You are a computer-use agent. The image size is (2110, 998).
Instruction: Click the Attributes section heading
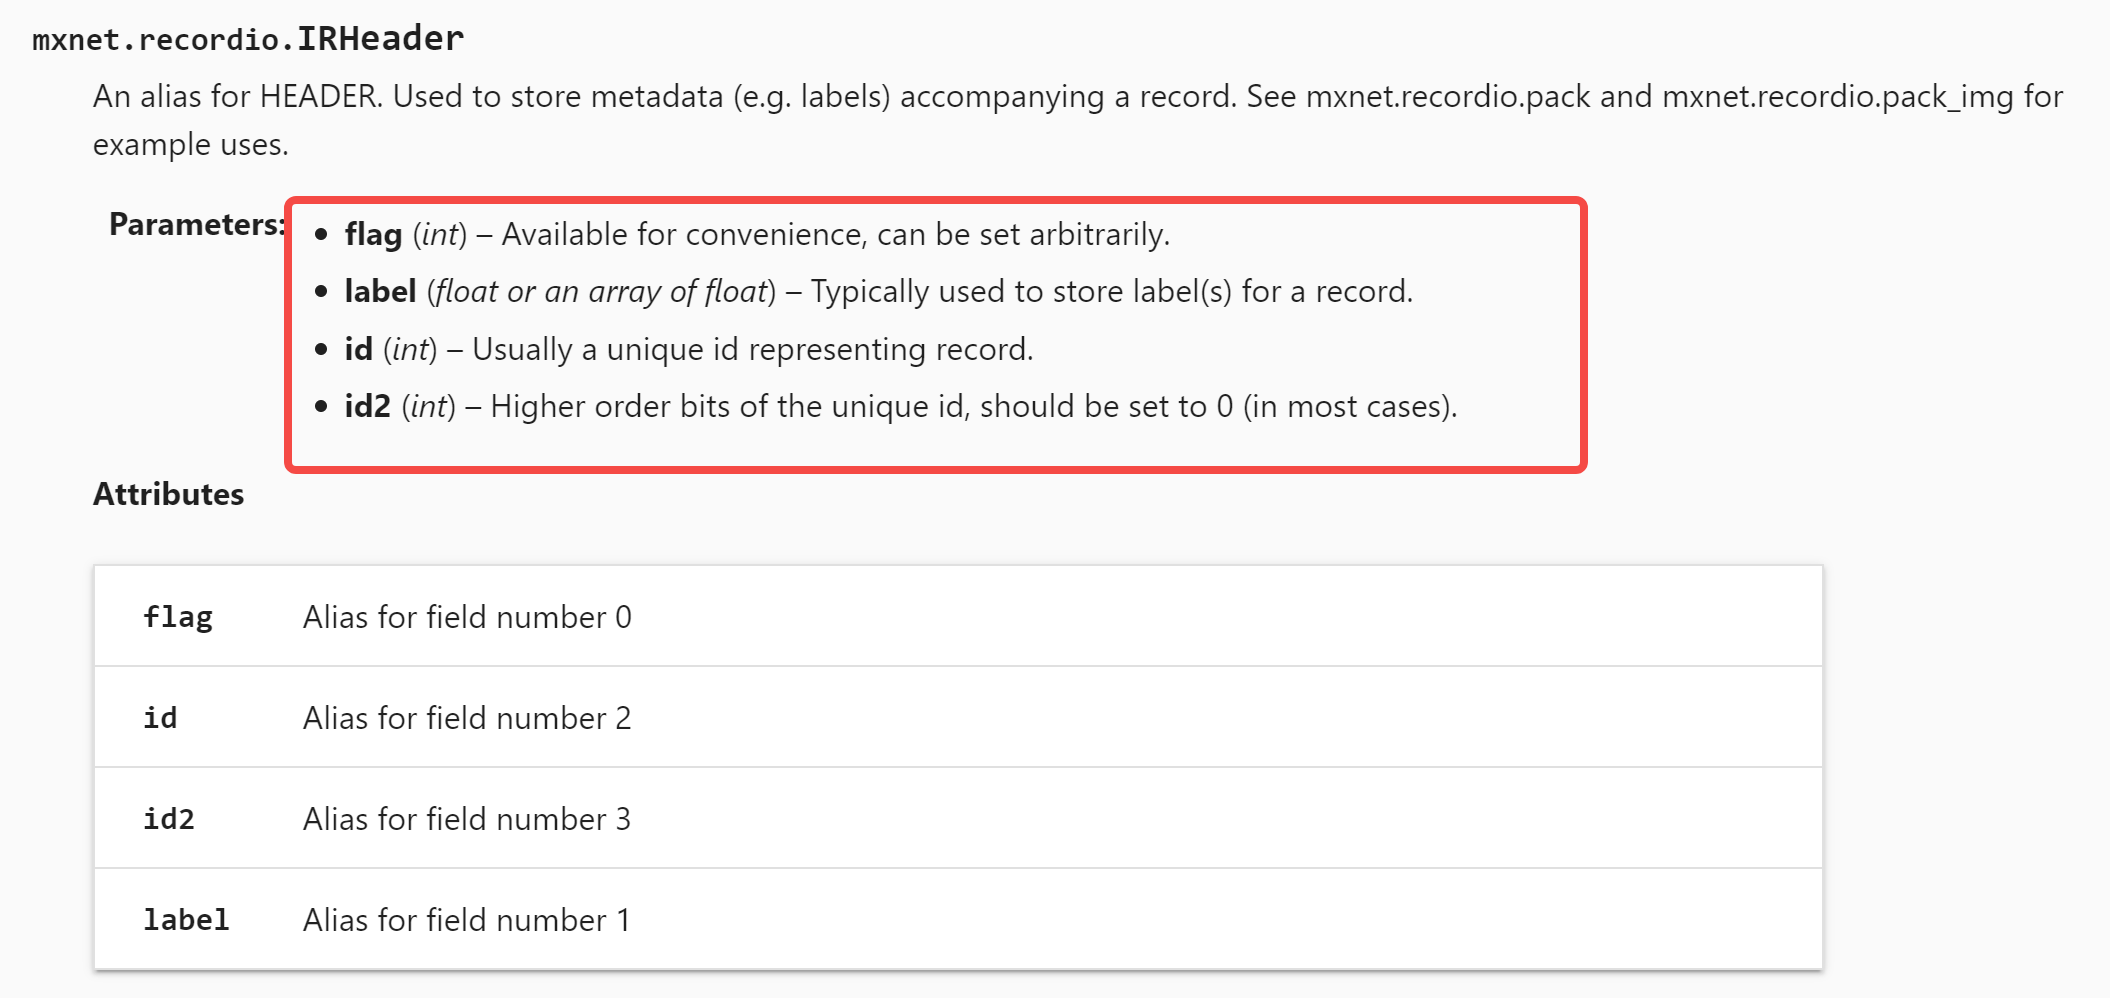pos(168,494)
